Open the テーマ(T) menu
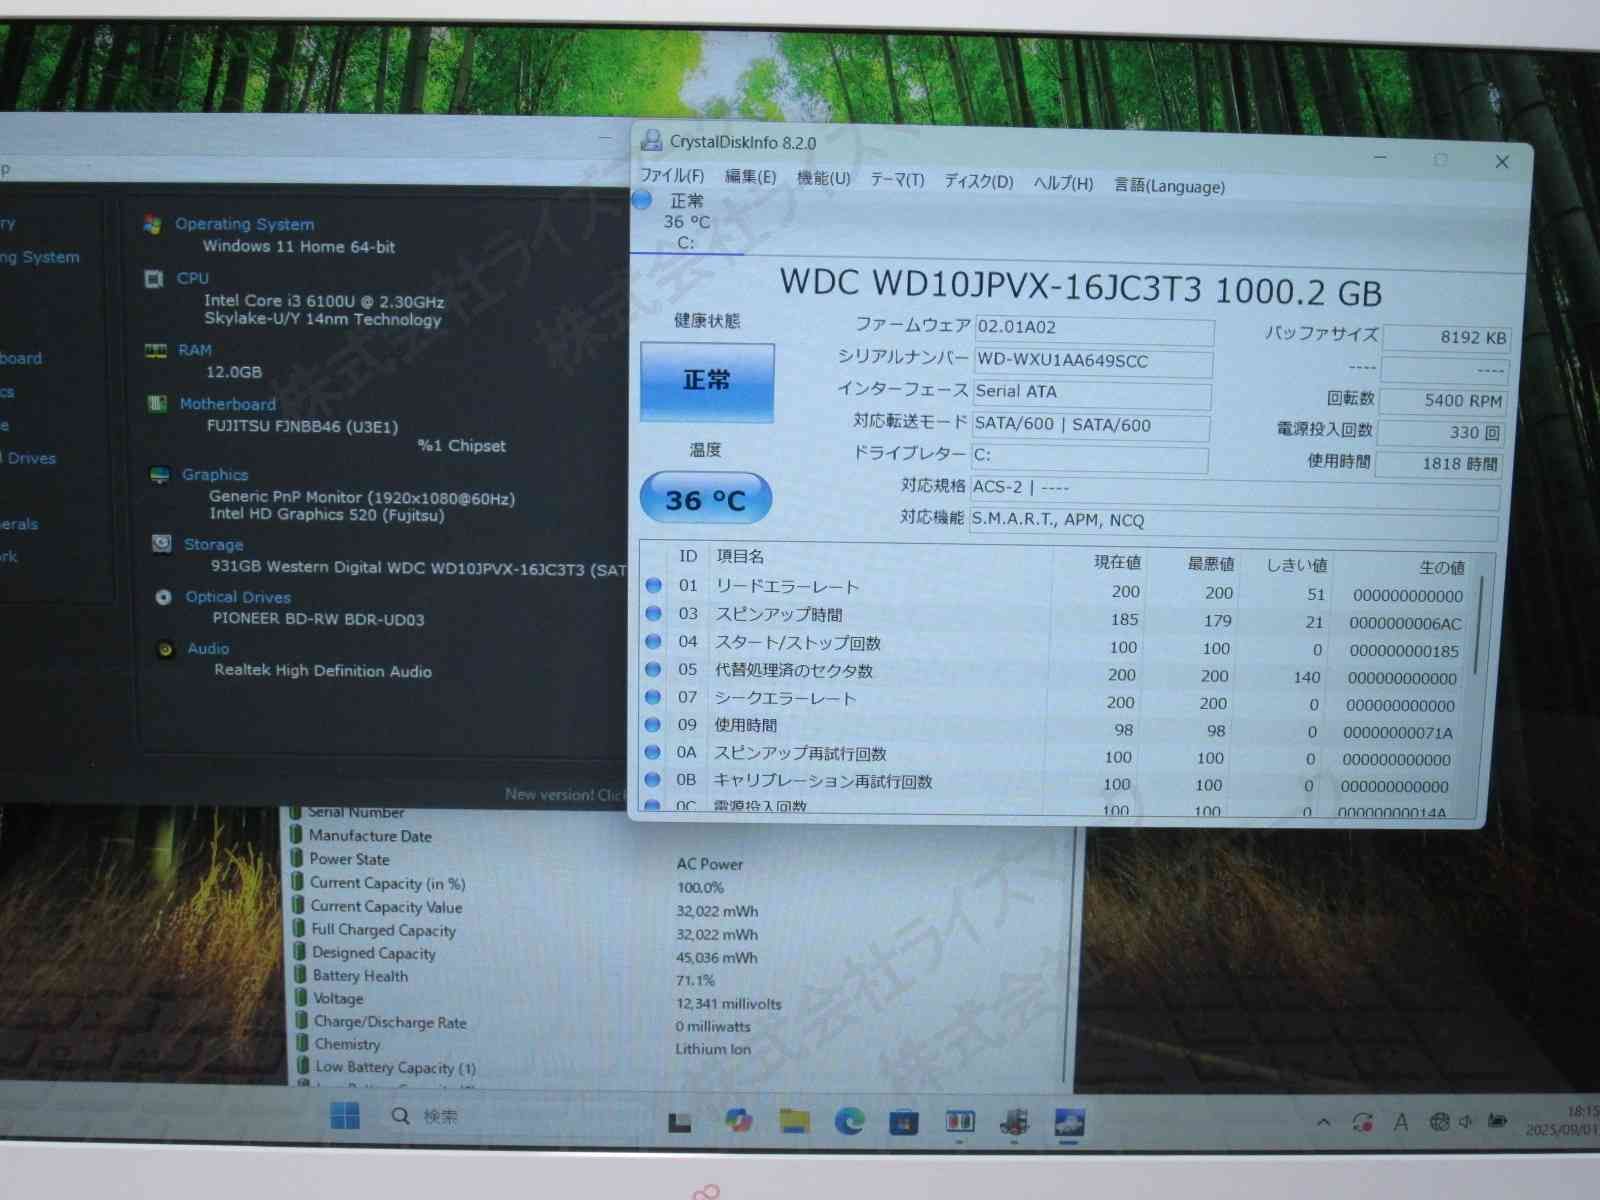Image resolution: width=1600 pixels, height=1200 pixels. click(897, 179)
